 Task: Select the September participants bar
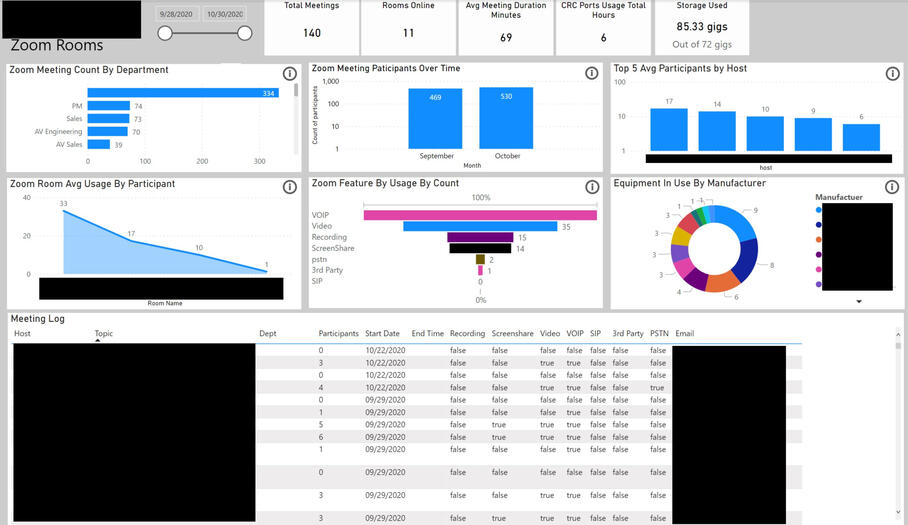coord(435,119)
